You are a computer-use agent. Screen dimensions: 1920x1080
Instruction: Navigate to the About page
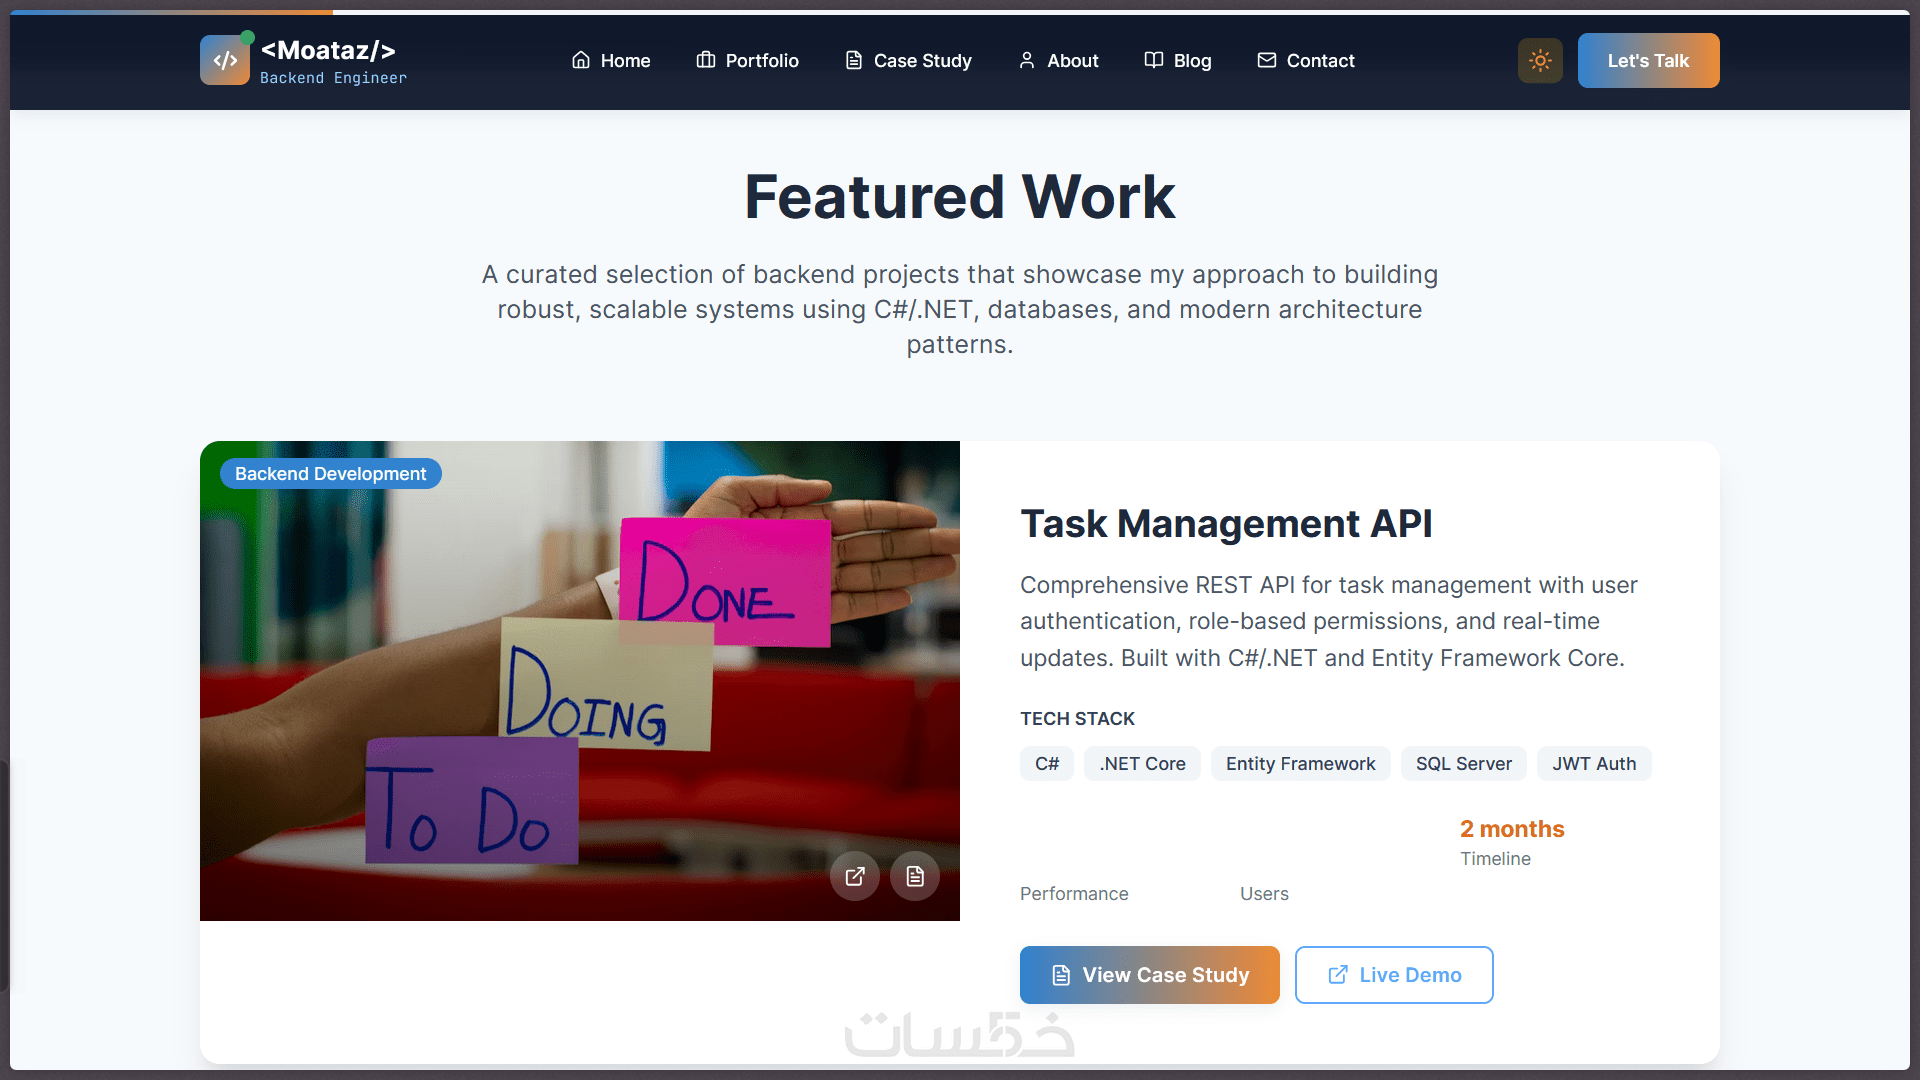(x=1058, y=61)
